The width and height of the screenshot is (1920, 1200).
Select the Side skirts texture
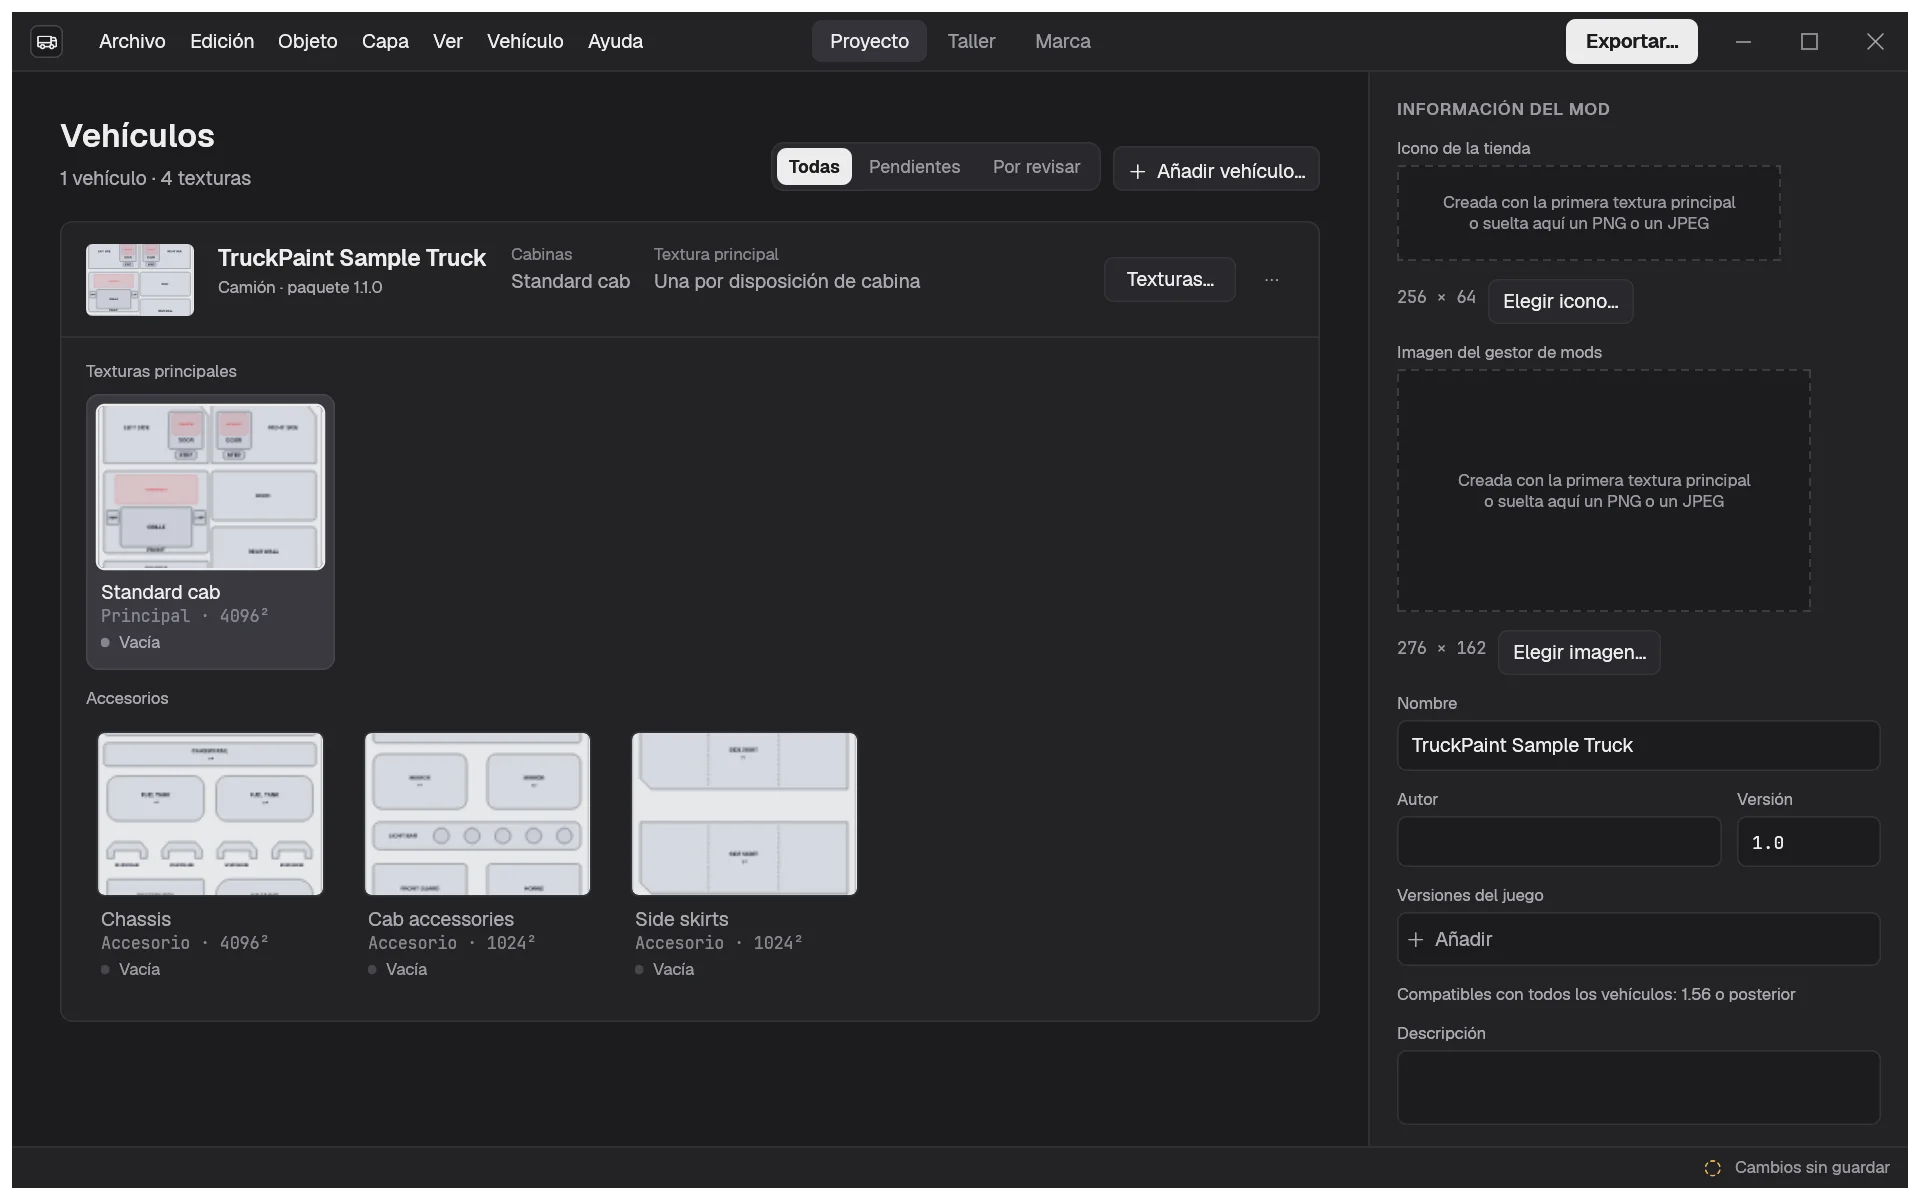click(x=744, y=855)
